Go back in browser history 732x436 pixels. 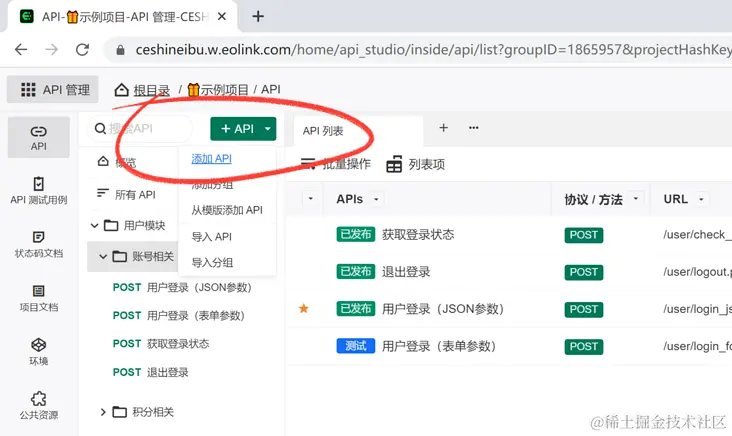click(x=21, y=49)
